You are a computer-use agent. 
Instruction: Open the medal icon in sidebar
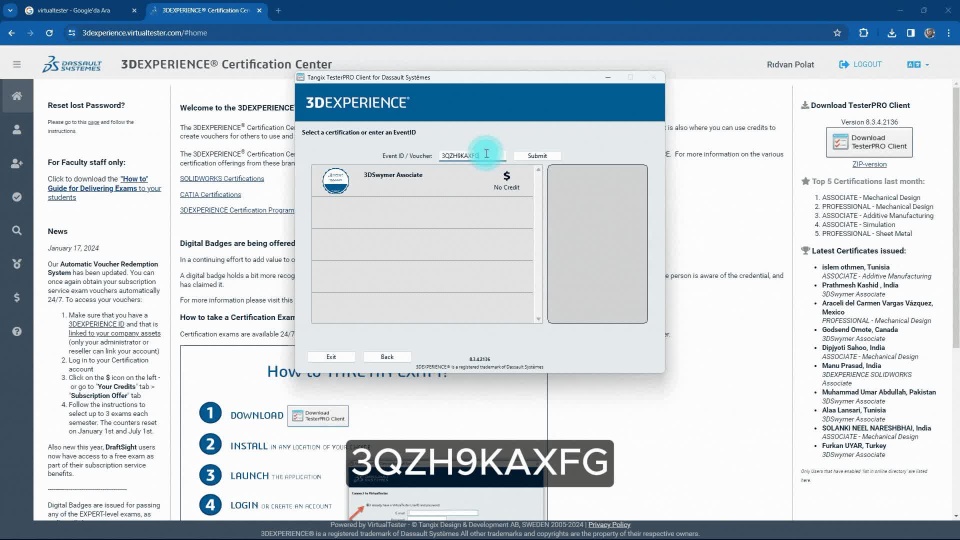pos(17,264)
